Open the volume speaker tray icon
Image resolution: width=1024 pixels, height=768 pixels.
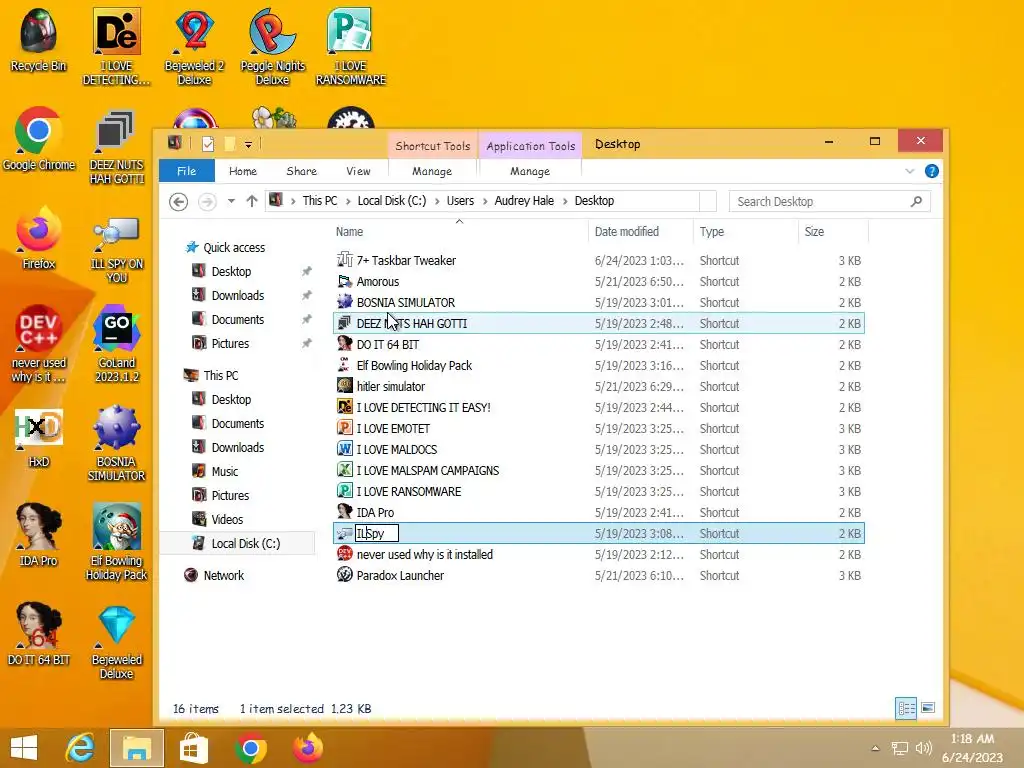(923, 748)
